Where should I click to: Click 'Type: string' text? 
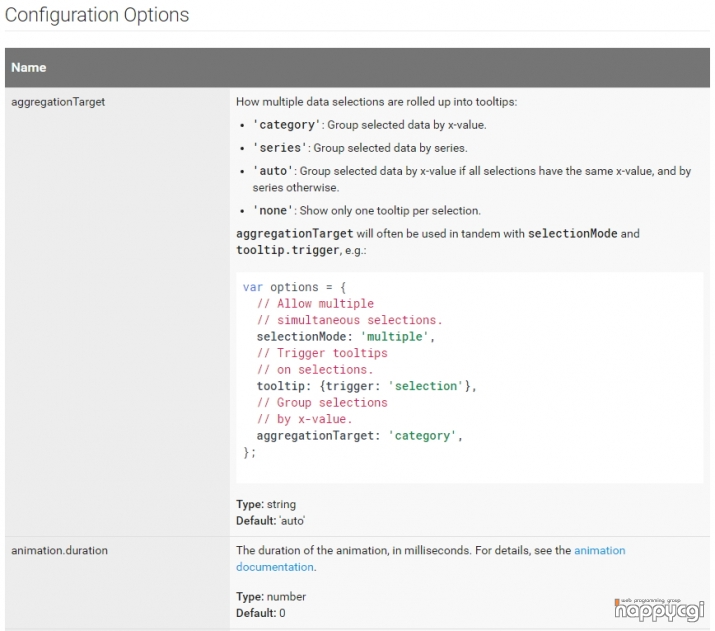[266, 504]
